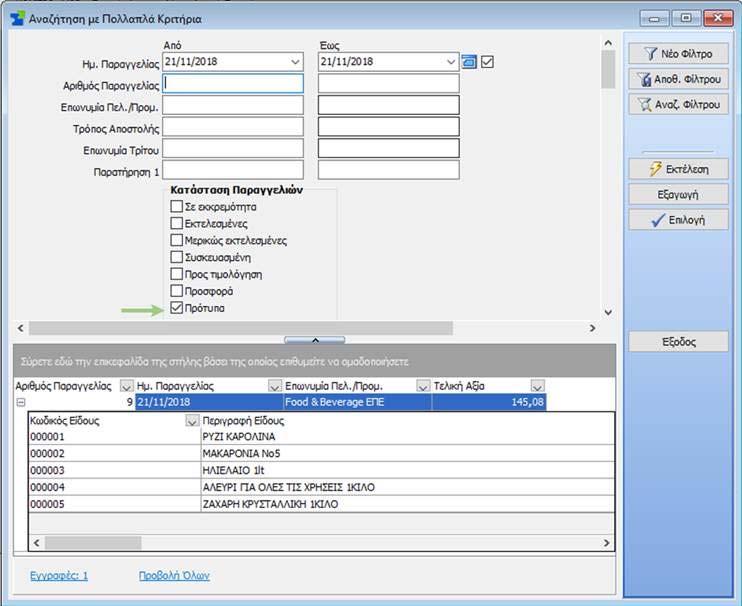Click criteria panel vertical scrollbar thumb

click(x=608, y=70)
